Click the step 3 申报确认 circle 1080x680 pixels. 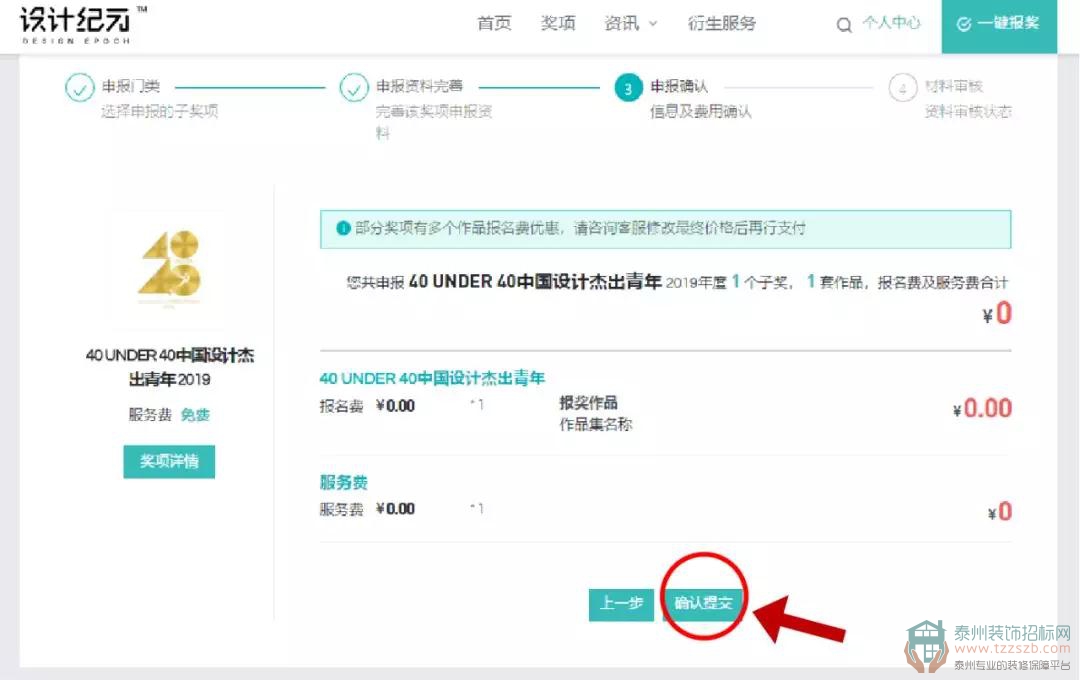click(x=628, y=87)
